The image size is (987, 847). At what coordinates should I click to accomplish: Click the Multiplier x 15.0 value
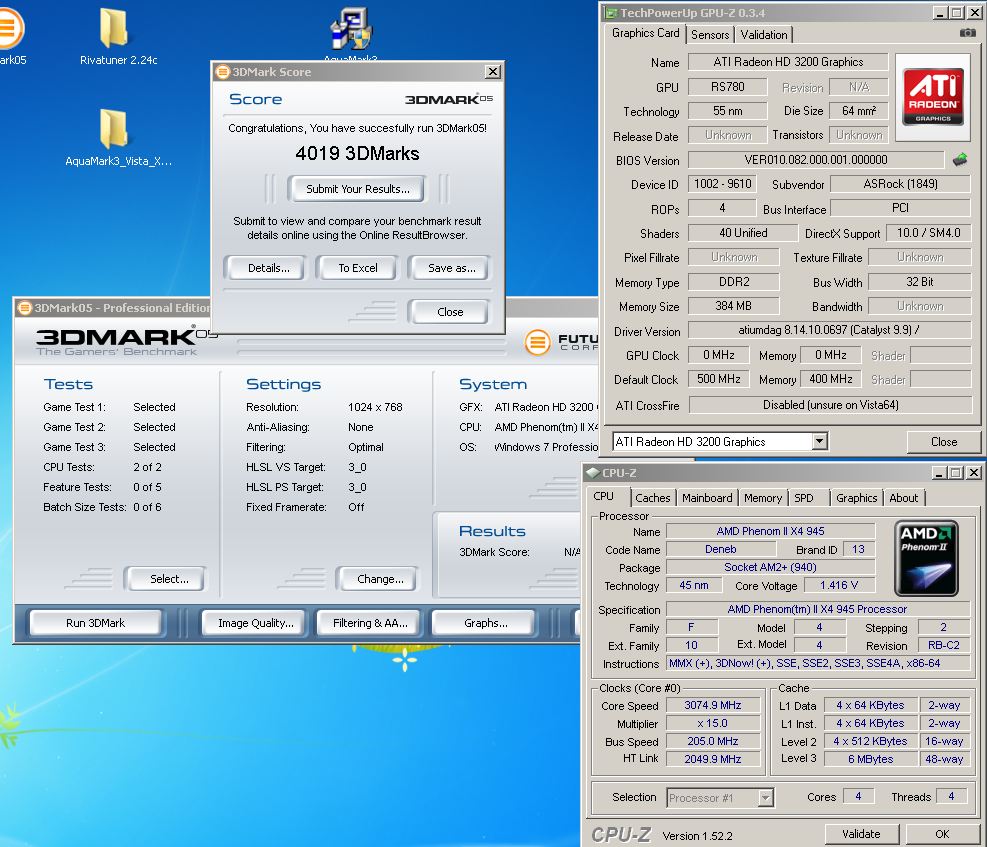tap(713, 724)
